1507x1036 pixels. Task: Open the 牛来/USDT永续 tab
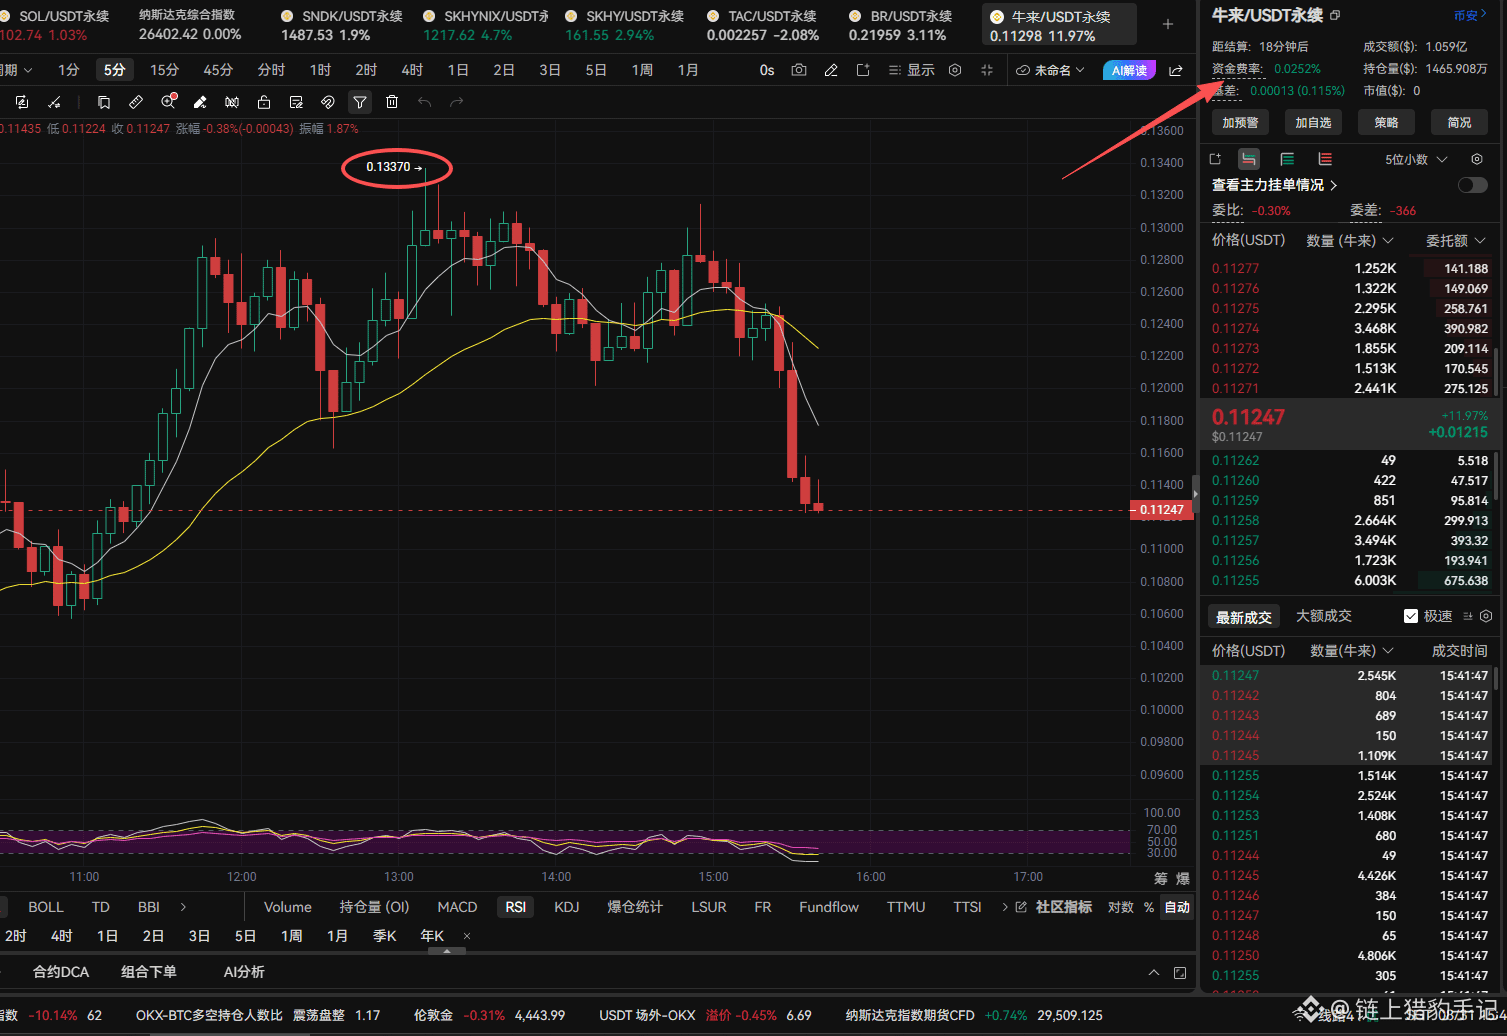tap(1059, 25)
